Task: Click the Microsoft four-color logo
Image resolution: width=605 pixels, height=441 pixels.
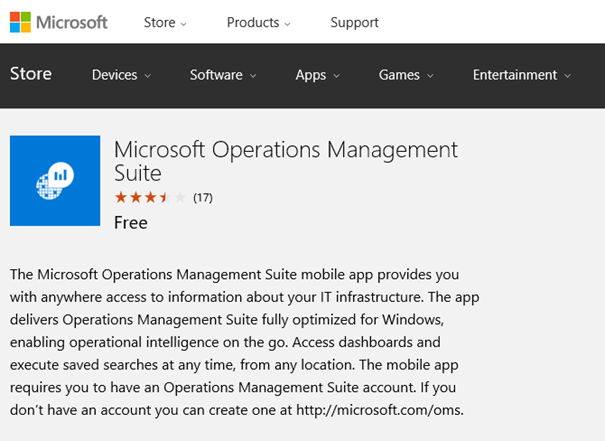Action: click(20, 22)
